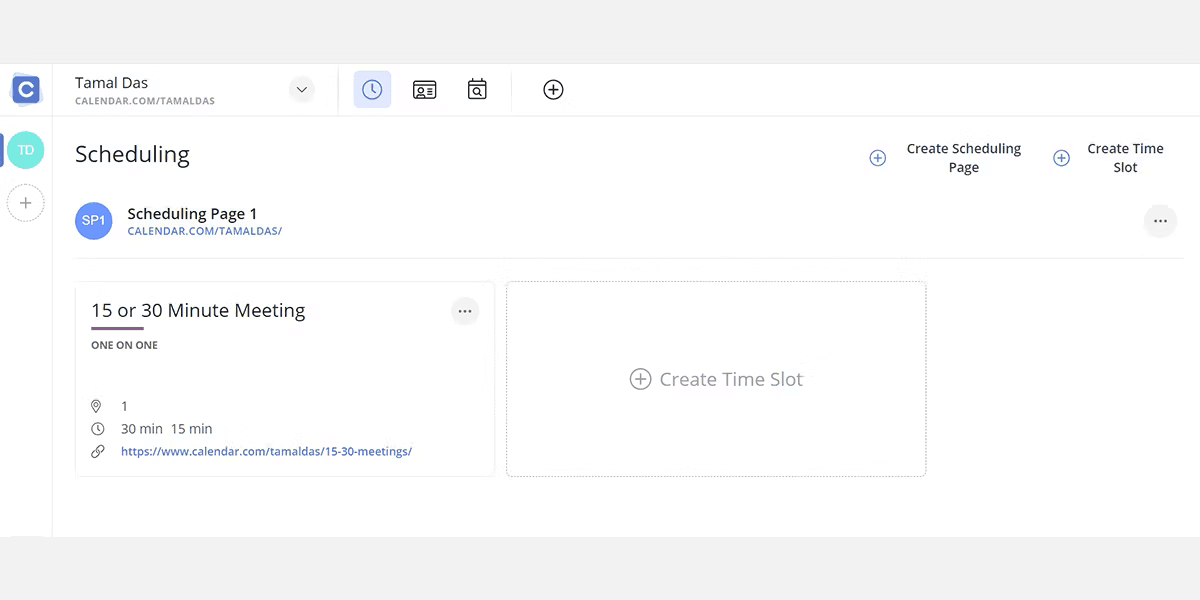The width and height of the screenshot is (1200, 600).
Task: Open the 15 or 30 Minute Meeting card title
Action: (x=198, y=310)
